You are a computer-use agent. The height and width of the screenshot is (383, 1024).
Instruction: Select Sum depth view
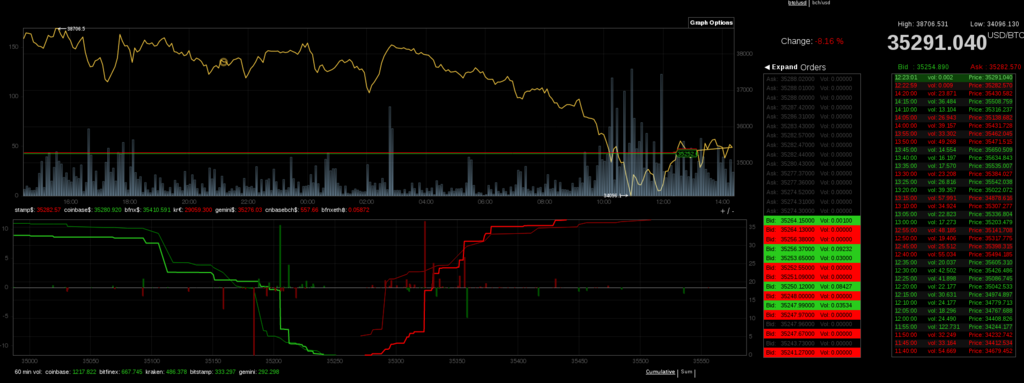coord(686,372)
